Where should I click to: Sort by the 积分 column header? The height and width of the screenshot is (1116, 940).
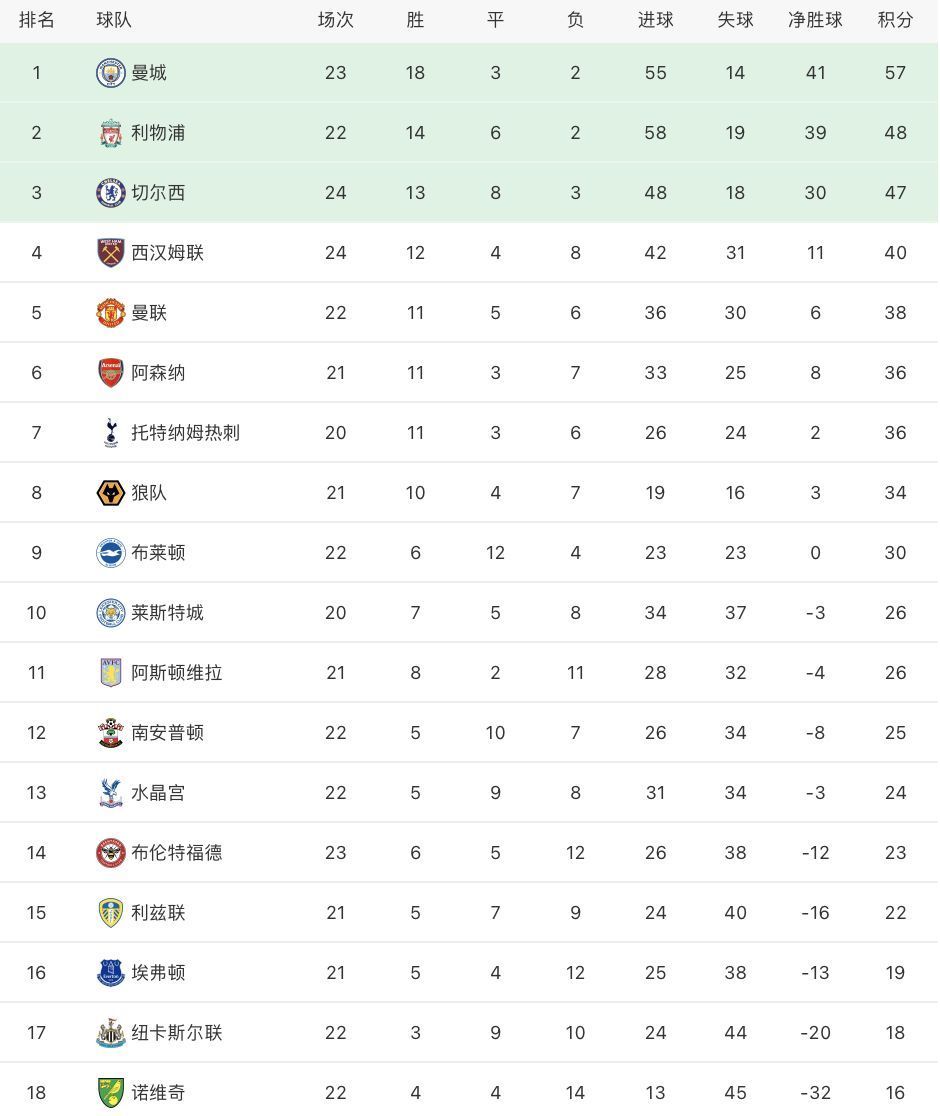tap(895, 20)
